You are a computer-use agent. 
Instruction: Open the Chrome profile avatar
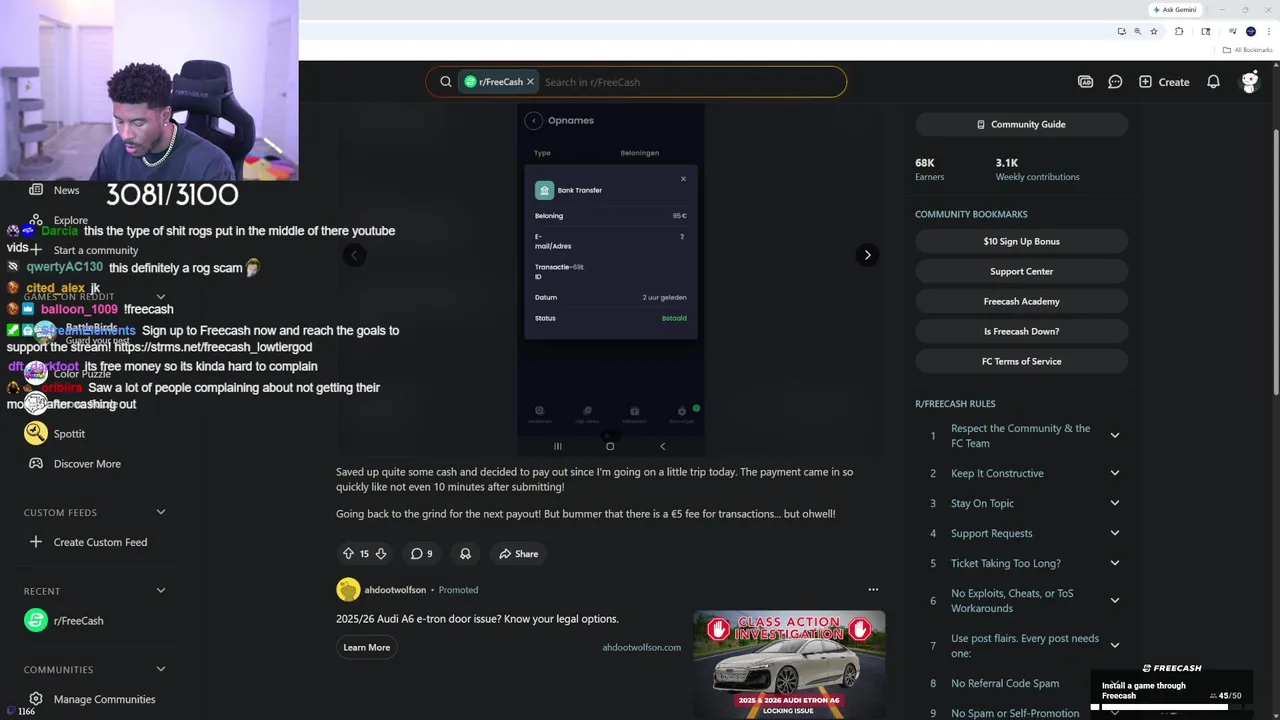[1250, 32]
